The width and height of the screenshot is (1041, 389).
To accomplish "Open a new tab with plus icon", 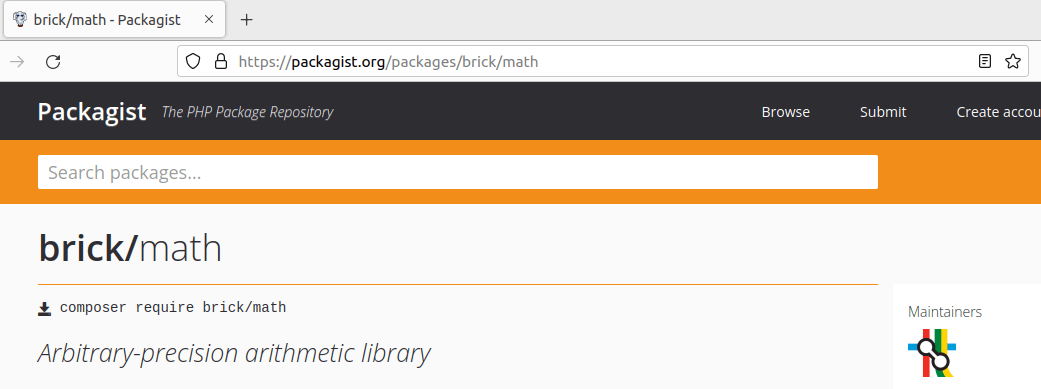I will pyautogui.click(x=246, y=19).
